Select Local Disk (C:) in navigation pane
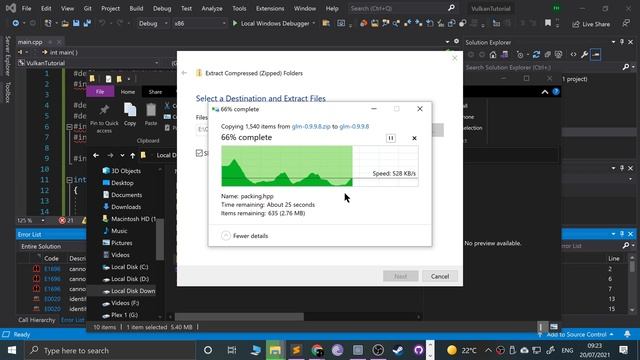Screen dimensions: 640x360 pyautogui.click(x=125, y=267)
